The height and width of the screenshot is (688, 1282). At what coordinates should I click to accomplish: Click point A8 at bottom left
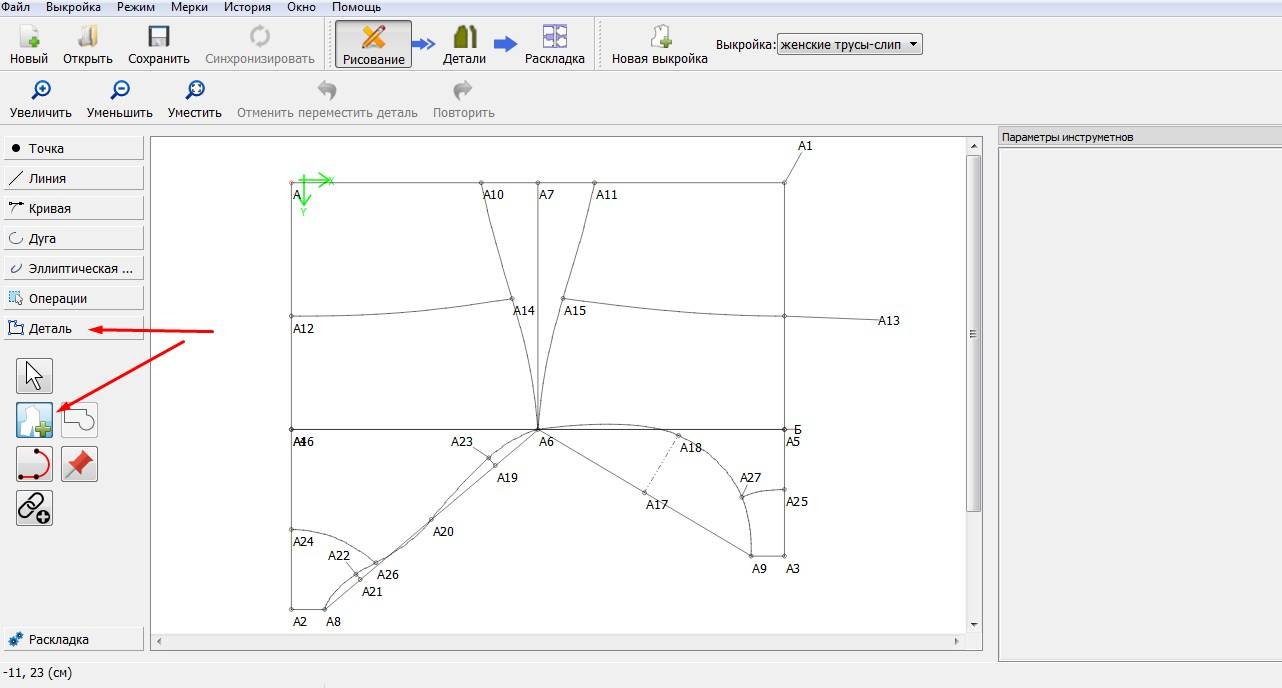325,609
